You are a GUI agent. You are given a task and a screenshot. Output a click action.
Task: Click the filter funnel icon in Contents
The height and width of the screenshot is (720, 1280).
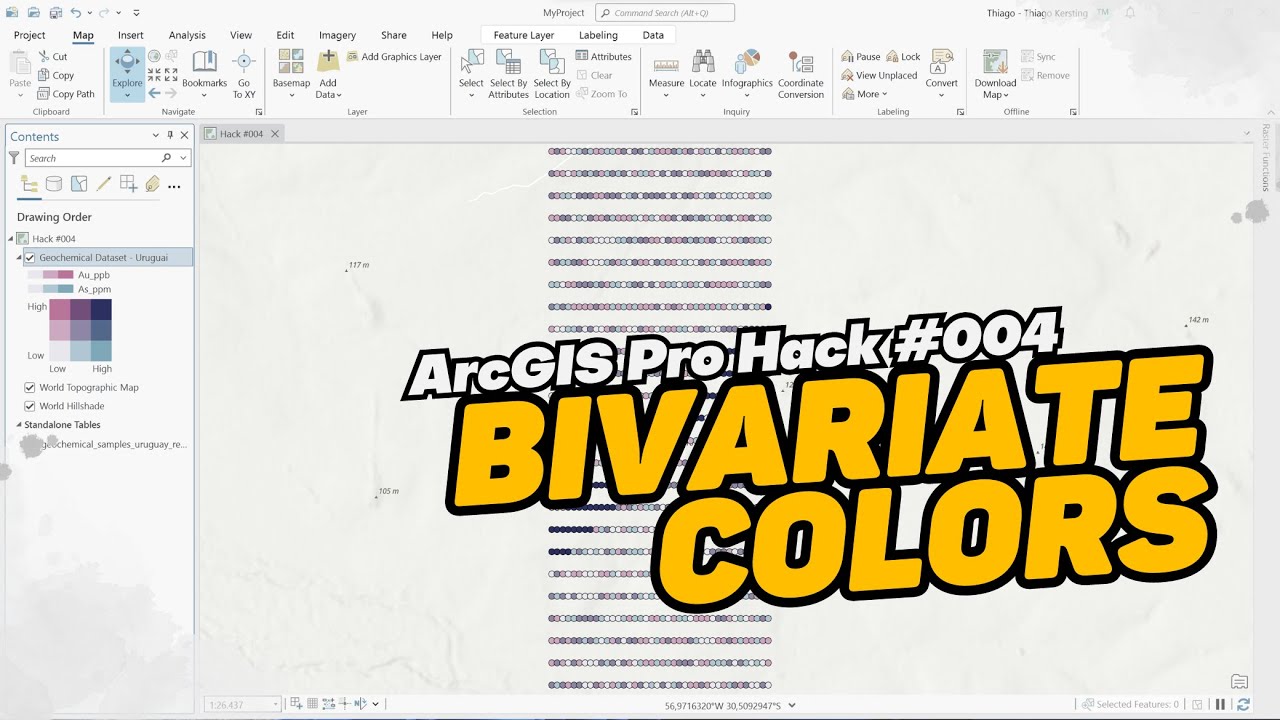[14, 158]
